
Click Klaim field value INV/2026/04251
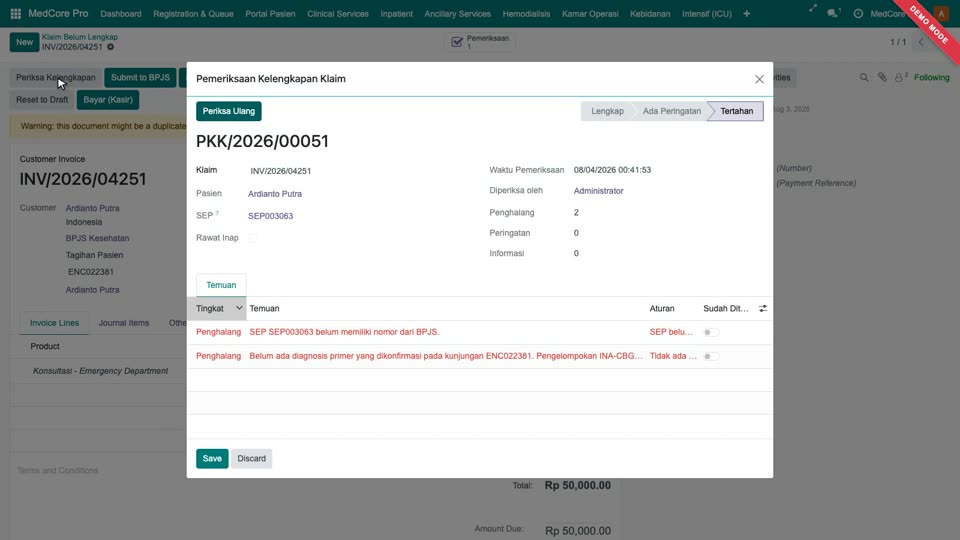point(280,171)
